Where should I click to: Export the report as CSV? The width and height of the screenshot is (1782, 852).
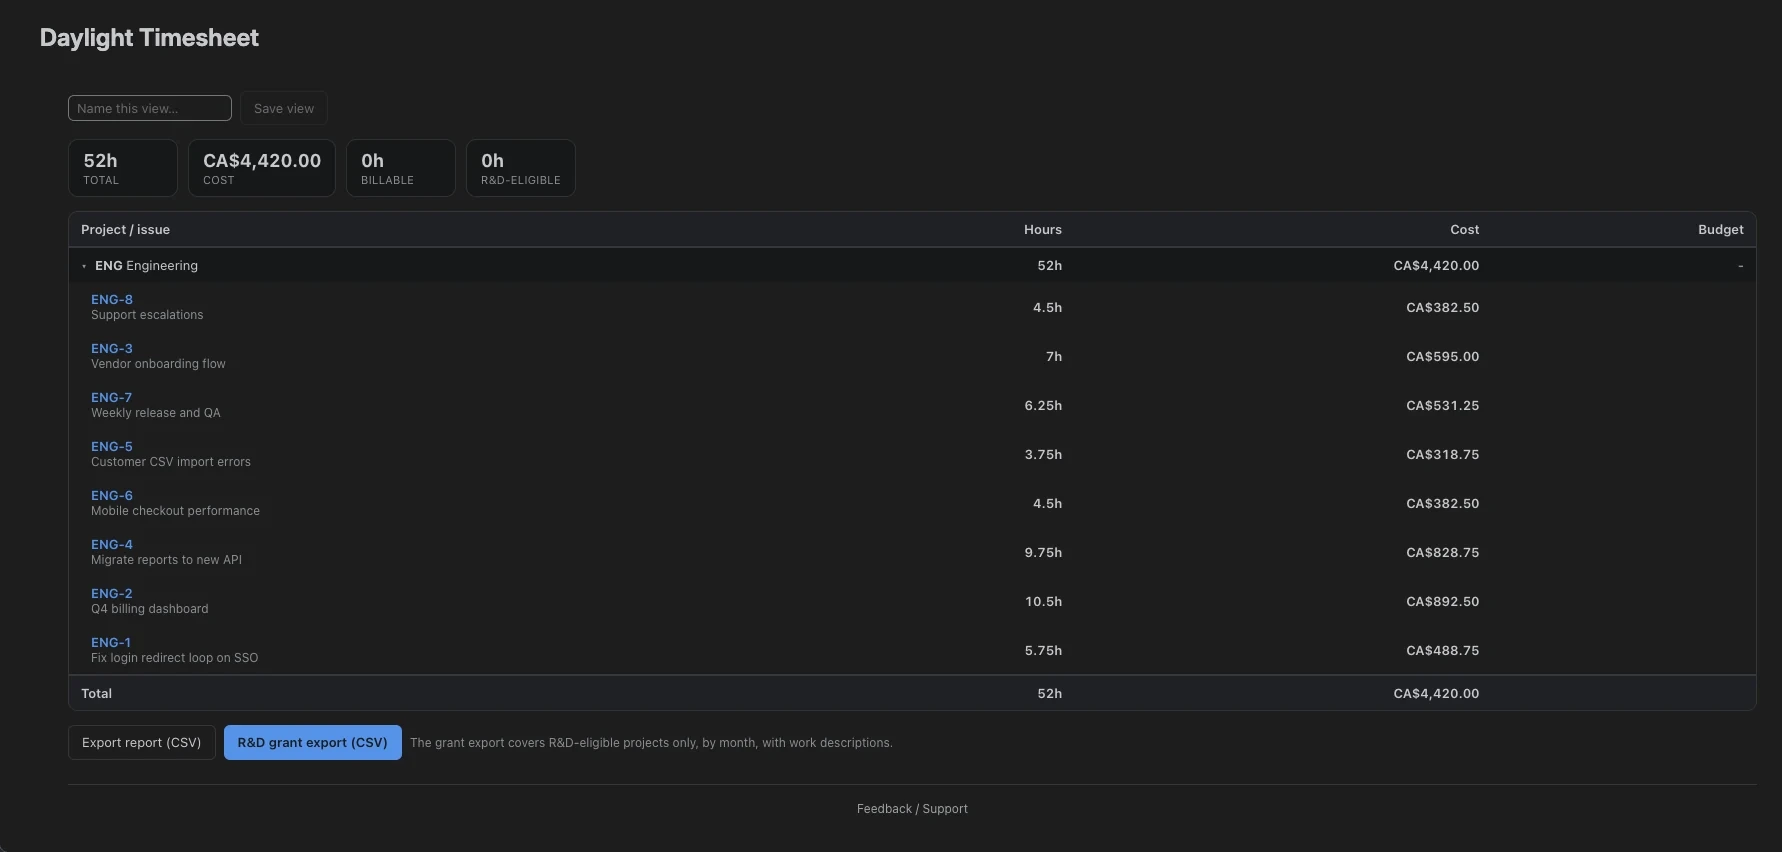[x=142, y=742]
